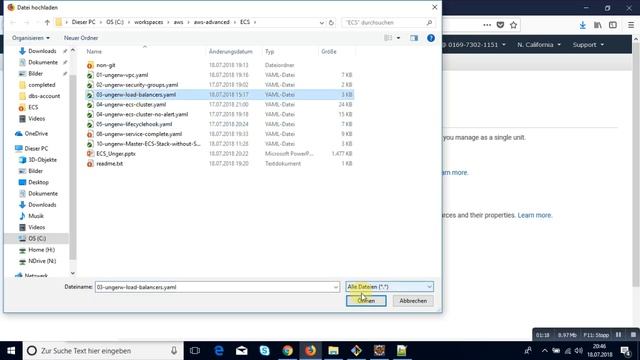Image resolution: width=640 pixels, height=360 pixels.
Task: Select 05-ungerw-lifecyclehook.yaml file
Action: click(x=134, y=124)
